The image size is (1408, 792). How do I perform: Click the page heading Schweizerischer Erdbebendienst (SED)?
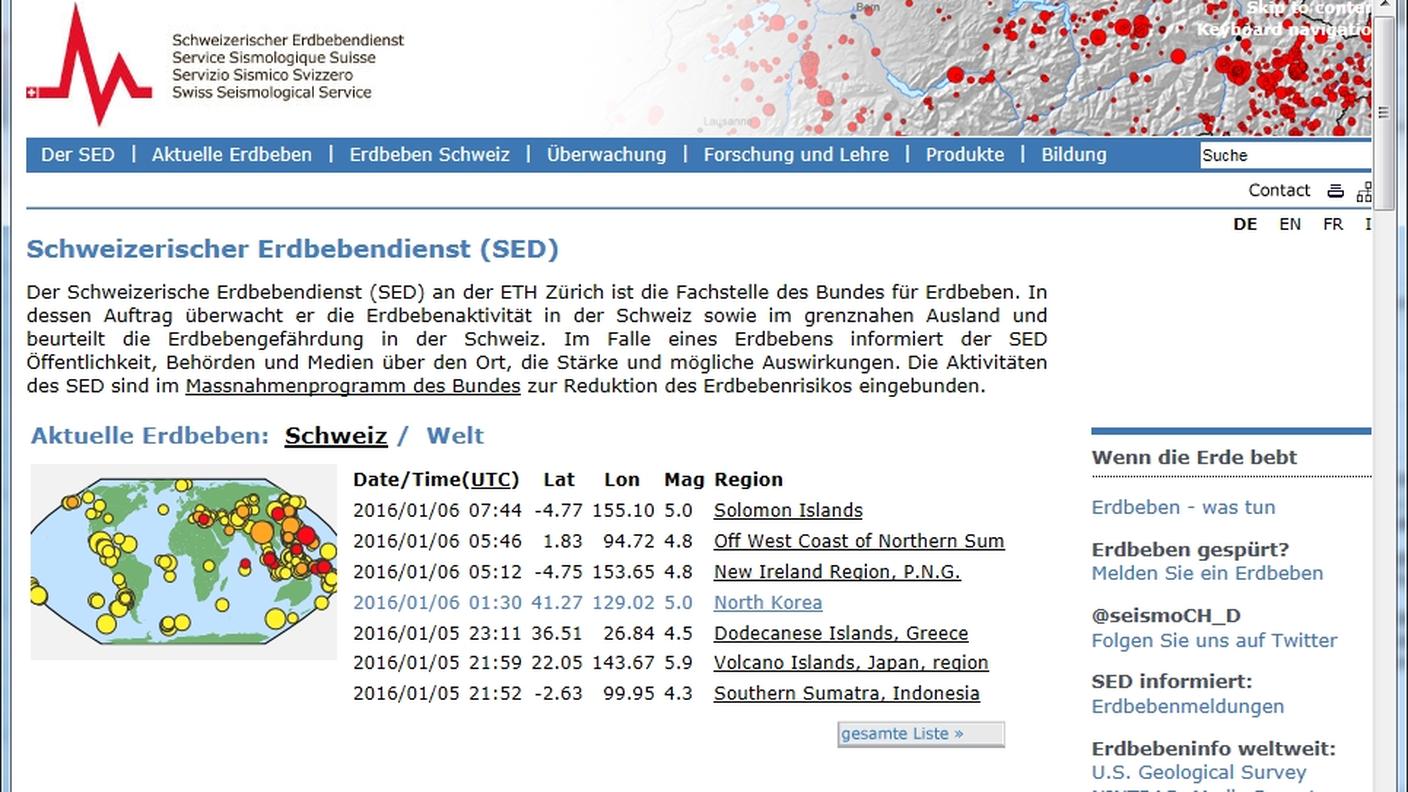pos(292,249)
